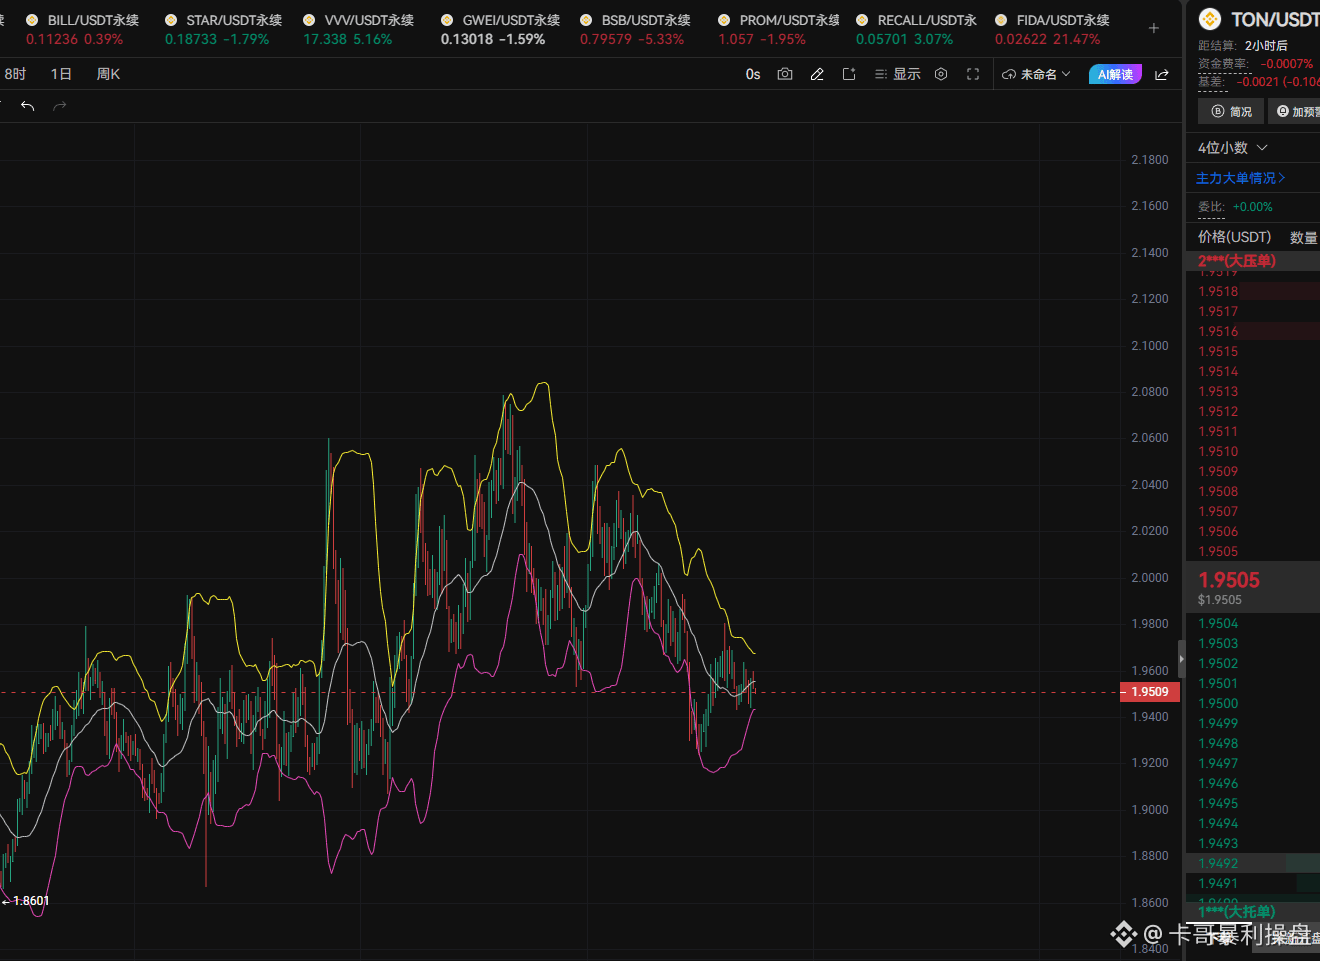Open the 显示 display options menu
This screenshot has height=961, width=1320.
click(x=898, y=74)
